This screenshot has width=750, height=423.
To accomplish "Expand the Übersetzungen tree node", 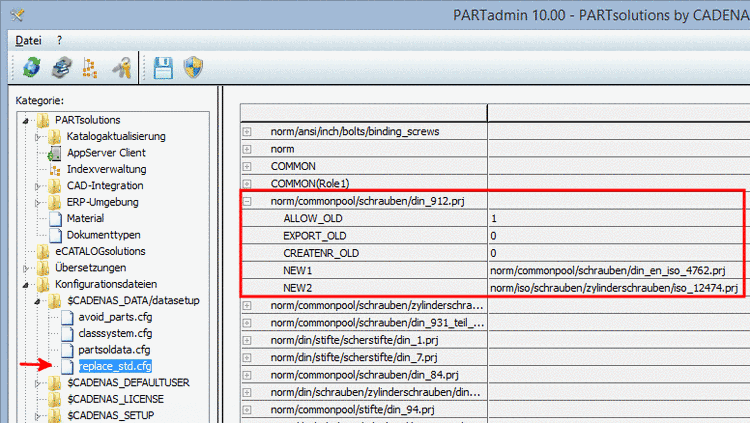I will 26,268.
